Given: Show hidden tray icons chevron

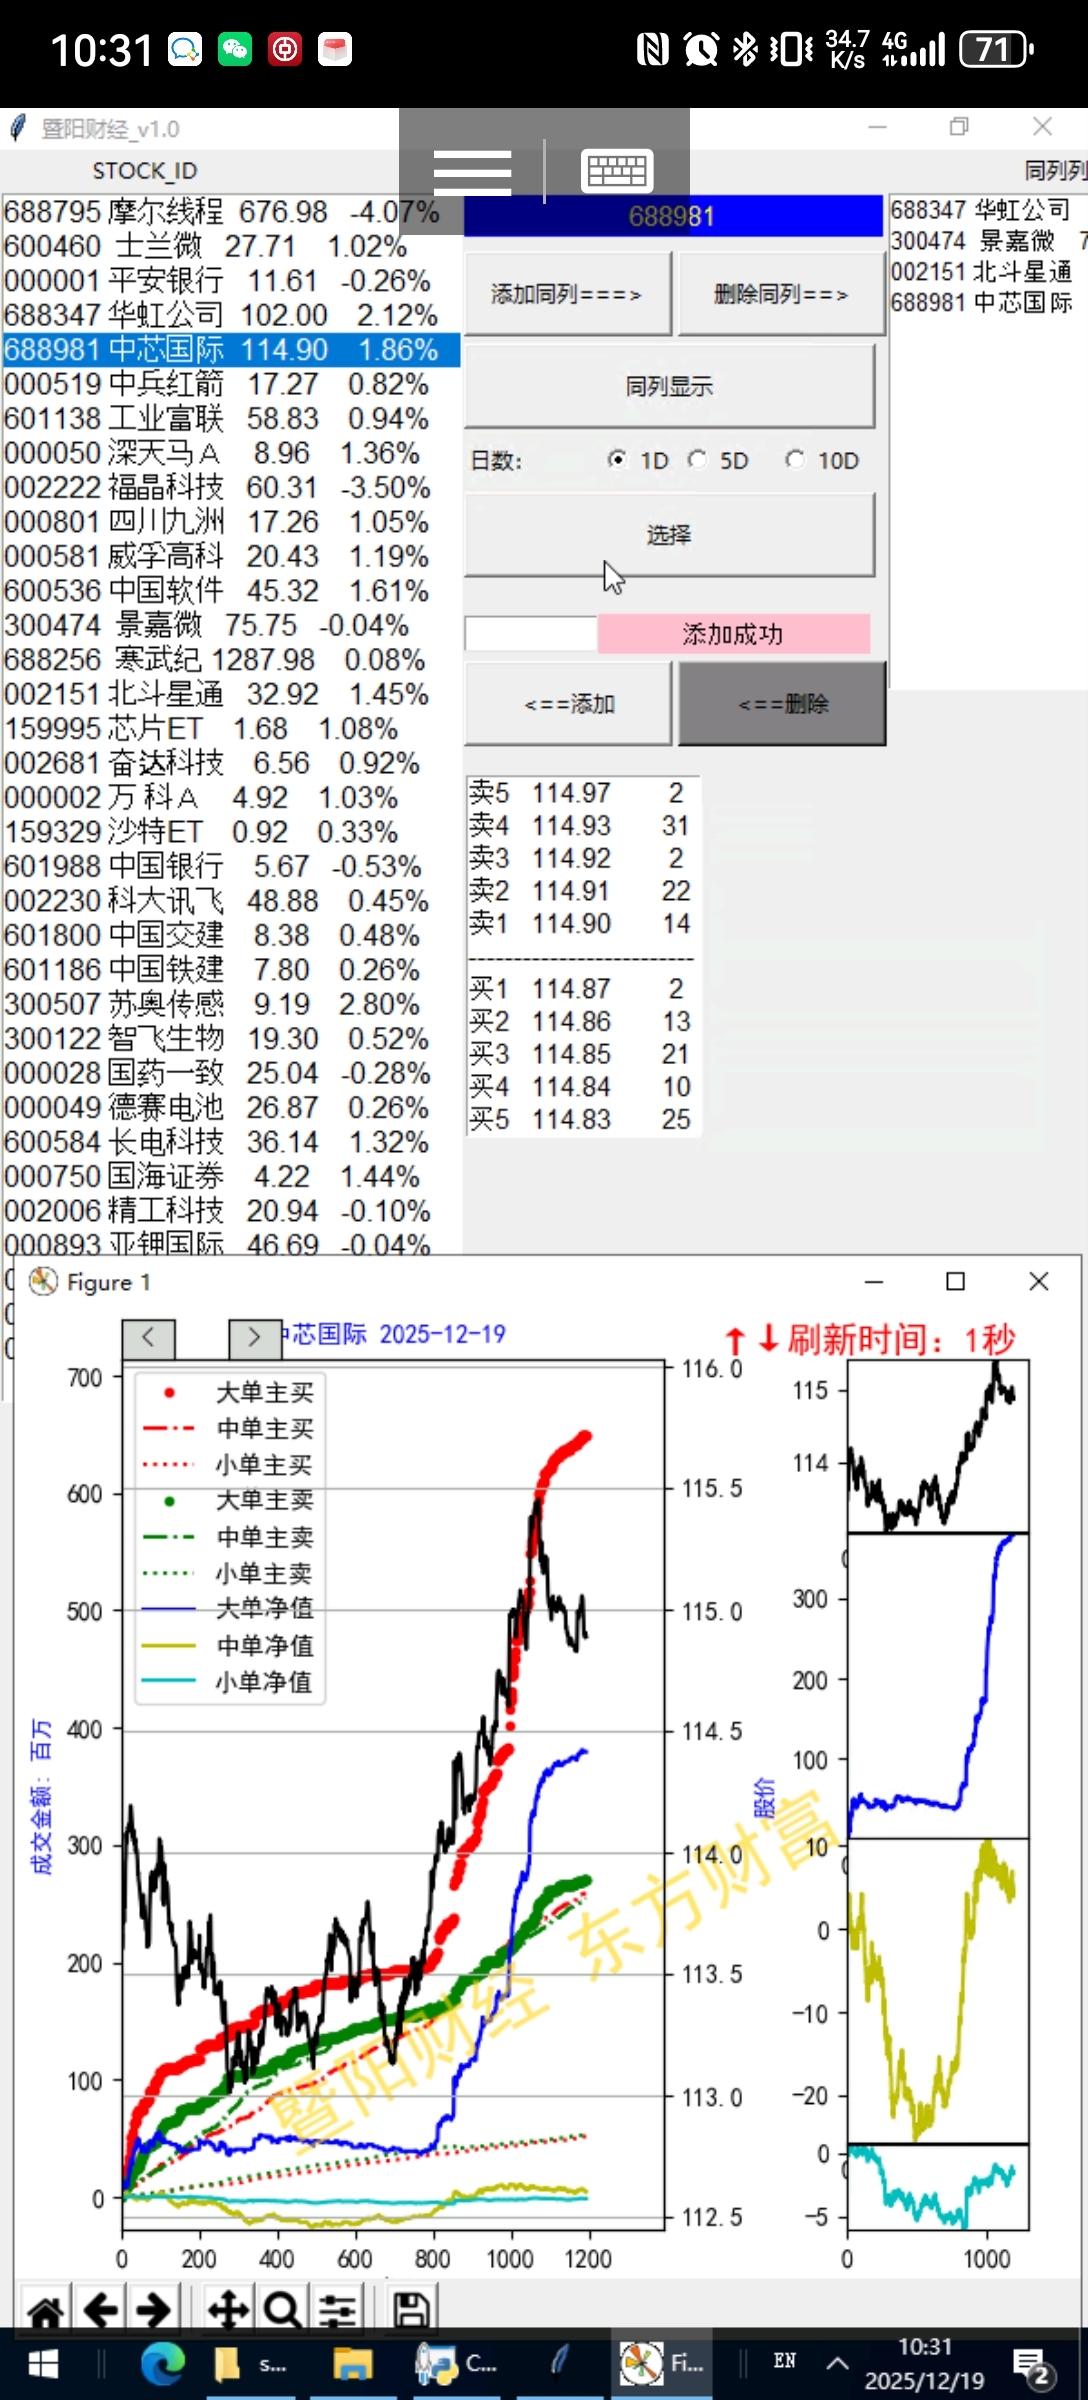Looking at the screenshot, I should pyautogui.click(x=838, y=2364).
